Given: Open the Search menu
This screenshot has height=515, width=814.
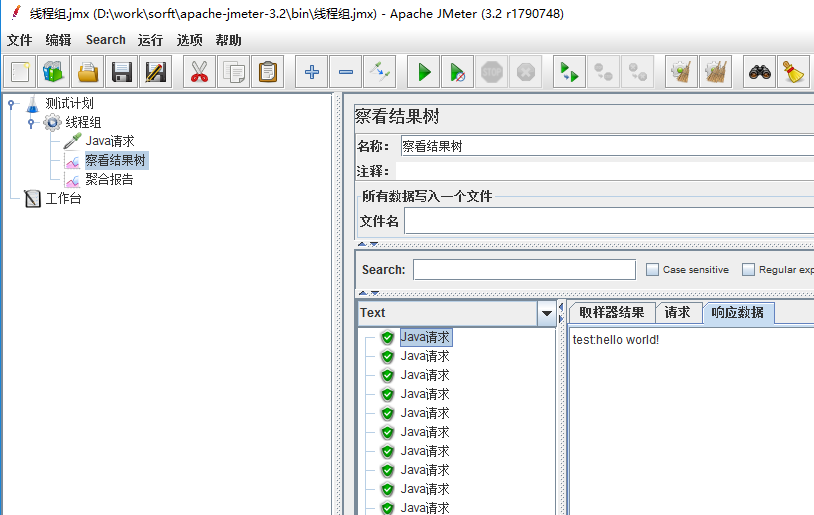Looking at the screenshot, I should point(105,40).
